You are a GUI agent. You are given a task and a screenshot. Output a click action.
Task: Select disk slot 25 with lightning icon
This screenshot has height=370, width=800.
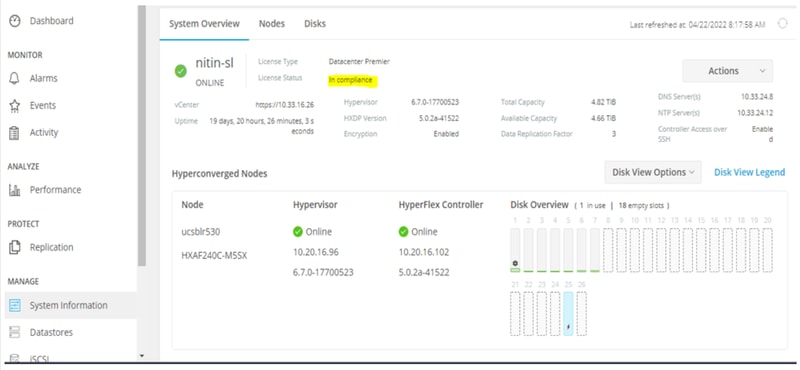pyautogui.click(x=568, y=314)
